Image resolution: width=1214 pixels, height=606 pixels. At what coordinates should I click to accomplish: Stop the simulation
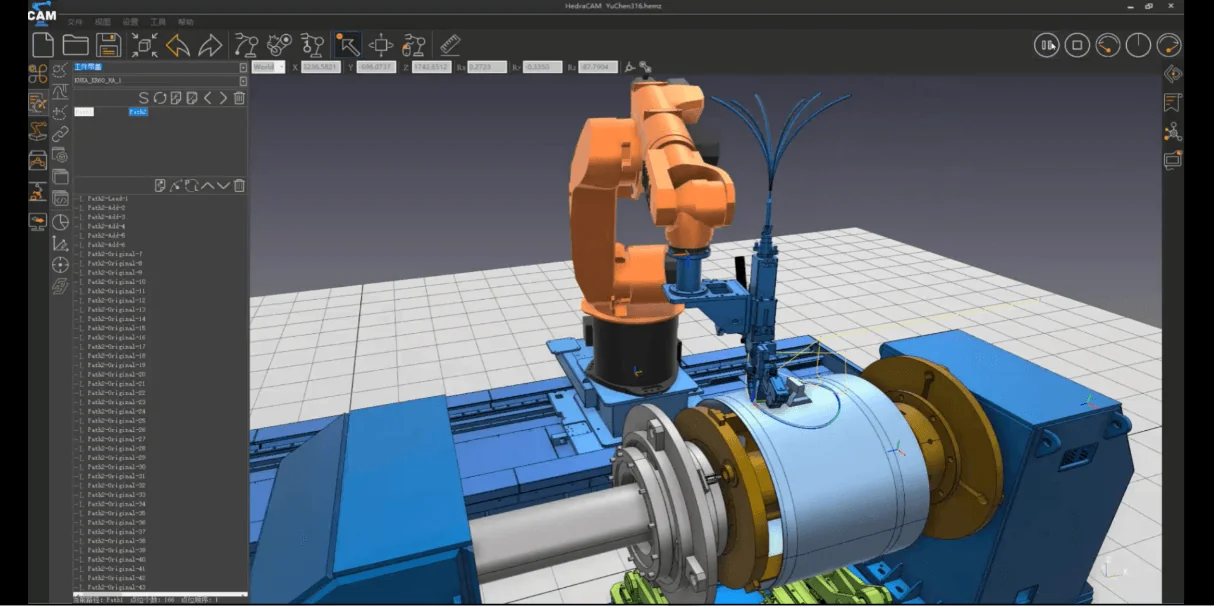(x=1077, y=45)
